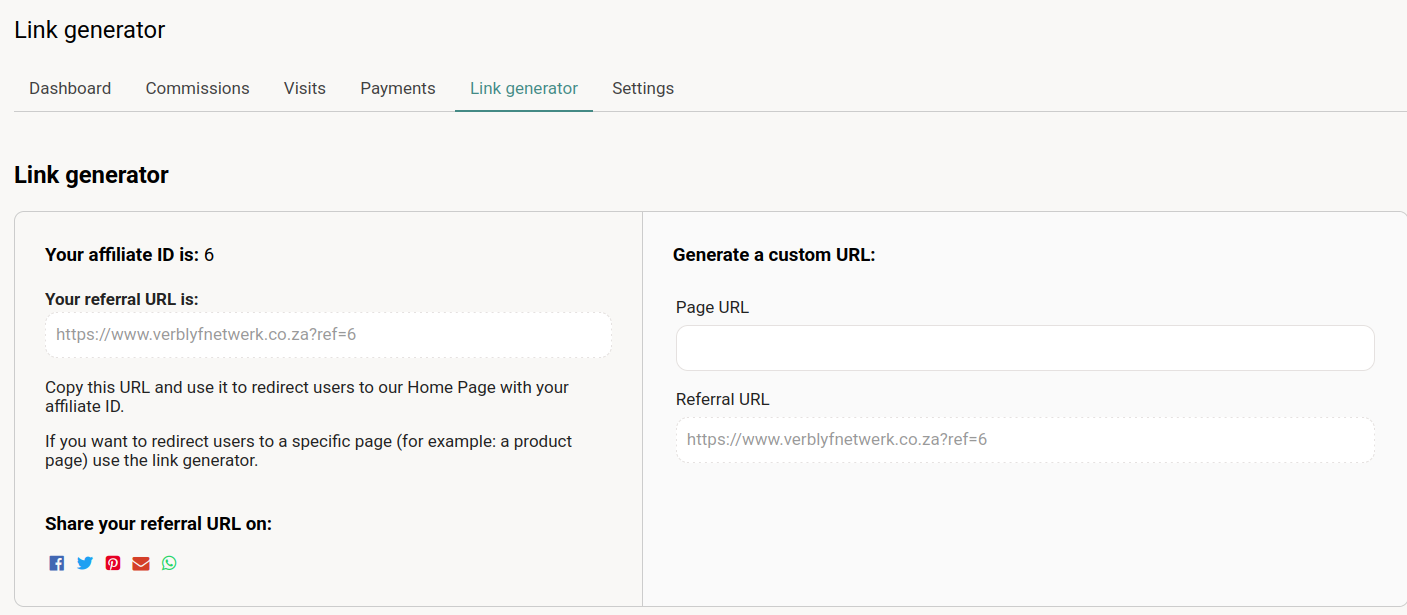Click the 'Copy this URL' instruction paragraph

(x=307, y=397)
